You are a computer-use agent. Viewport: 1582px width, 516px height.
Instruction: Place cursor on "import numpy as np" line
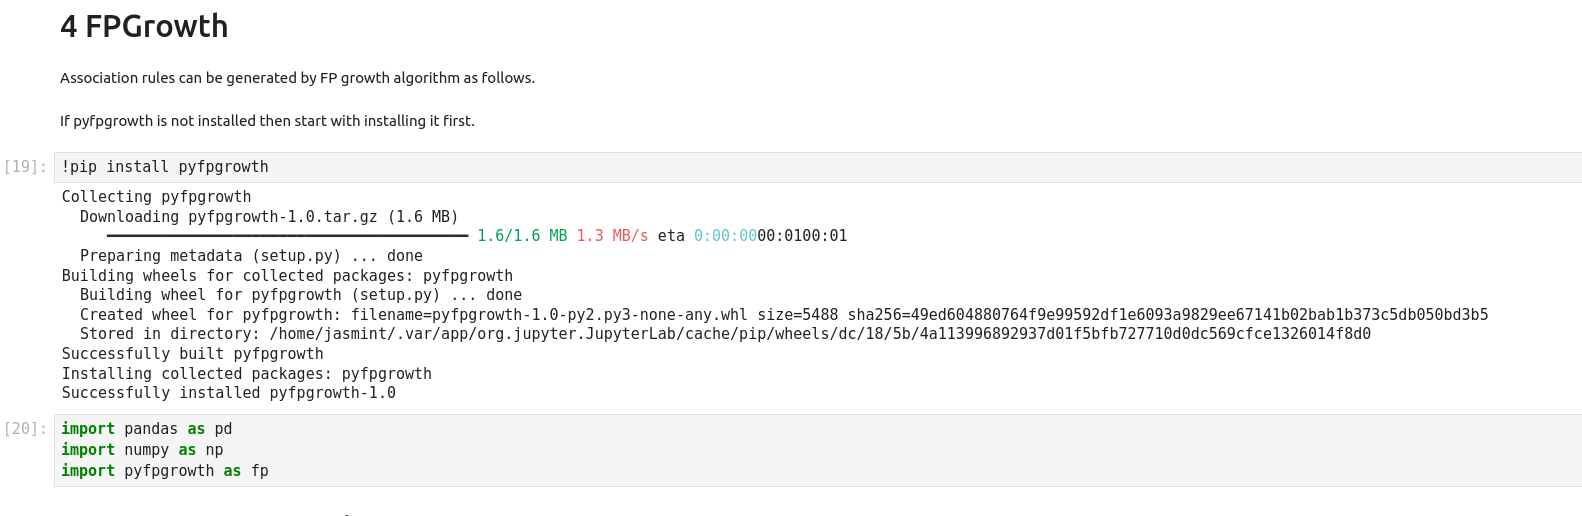point(142,450)
